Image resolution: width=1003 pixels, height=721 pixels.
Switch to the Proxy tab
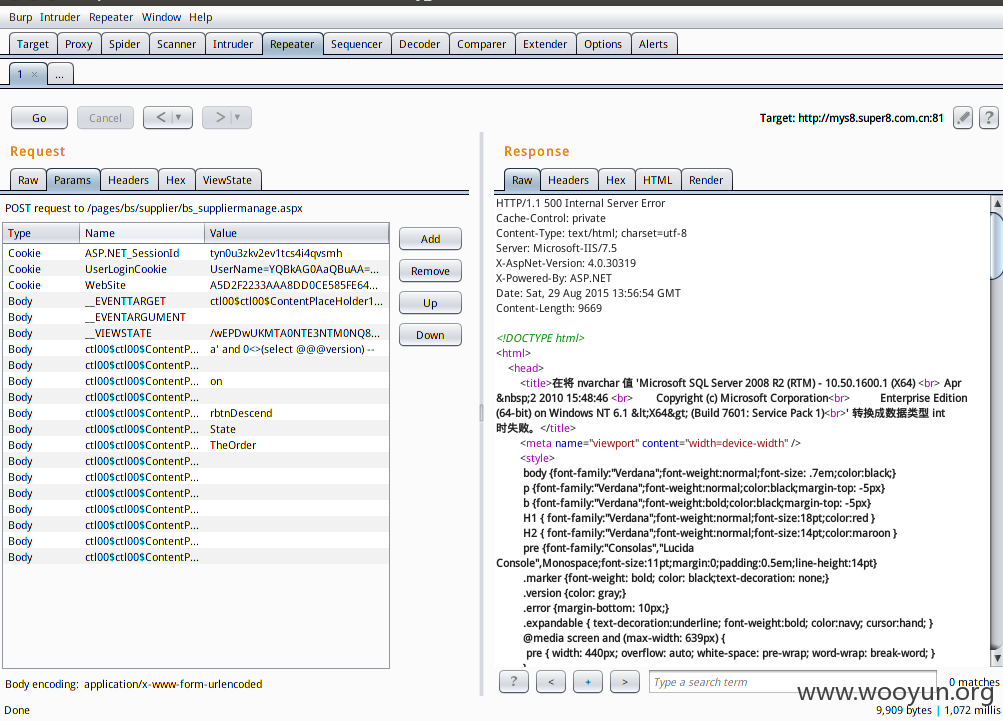[x=79, y=44]
